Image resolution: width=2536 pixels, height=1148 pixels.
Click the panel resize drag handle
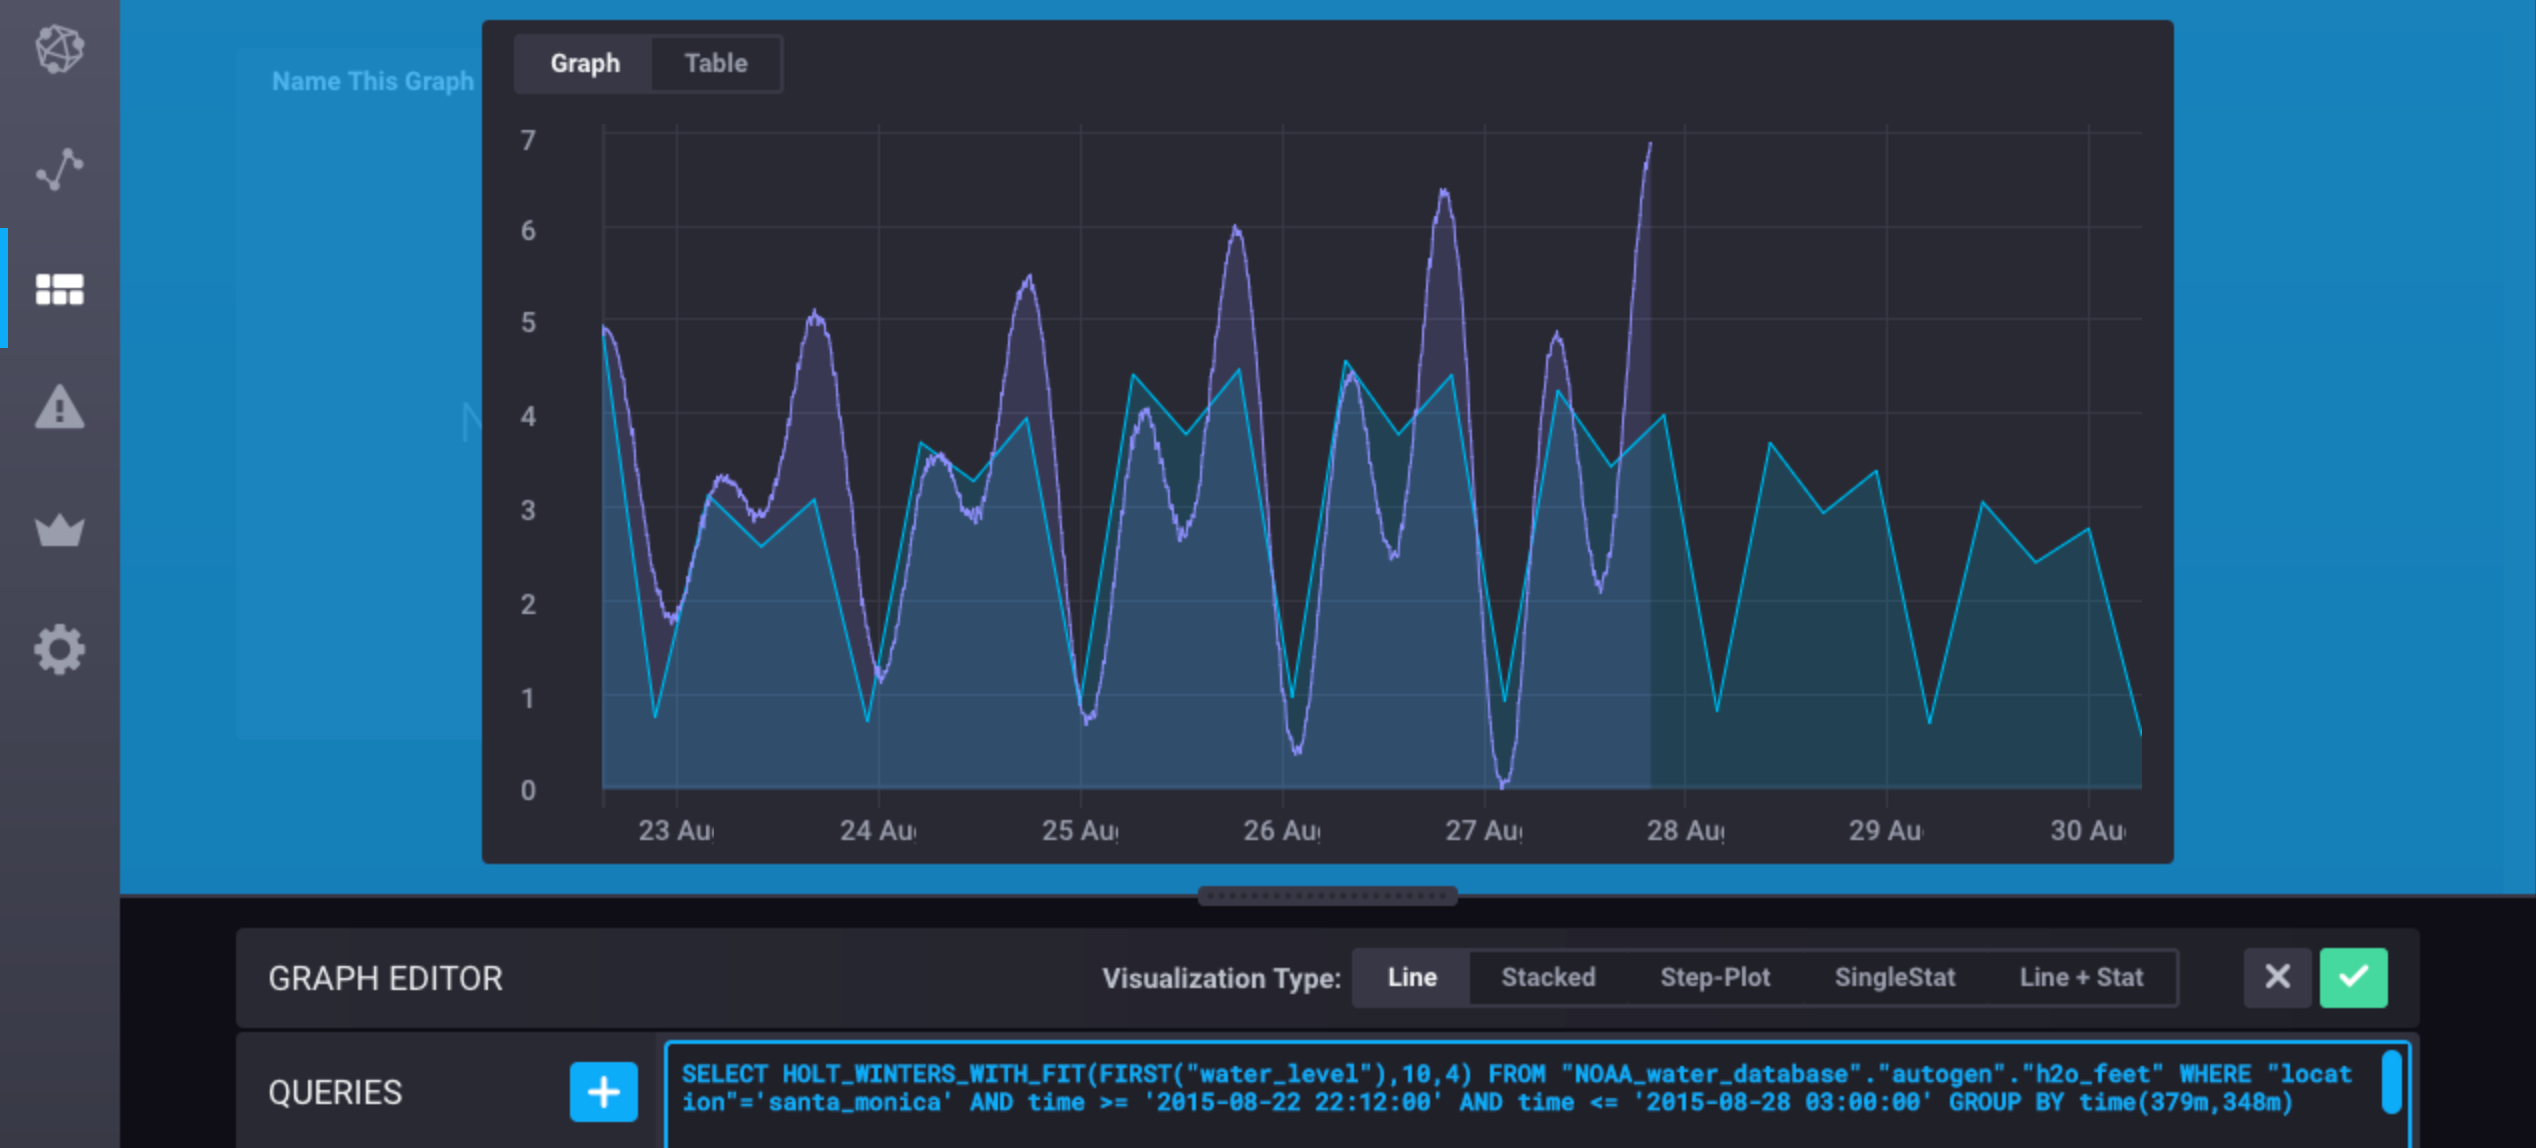pos(1327,895)
